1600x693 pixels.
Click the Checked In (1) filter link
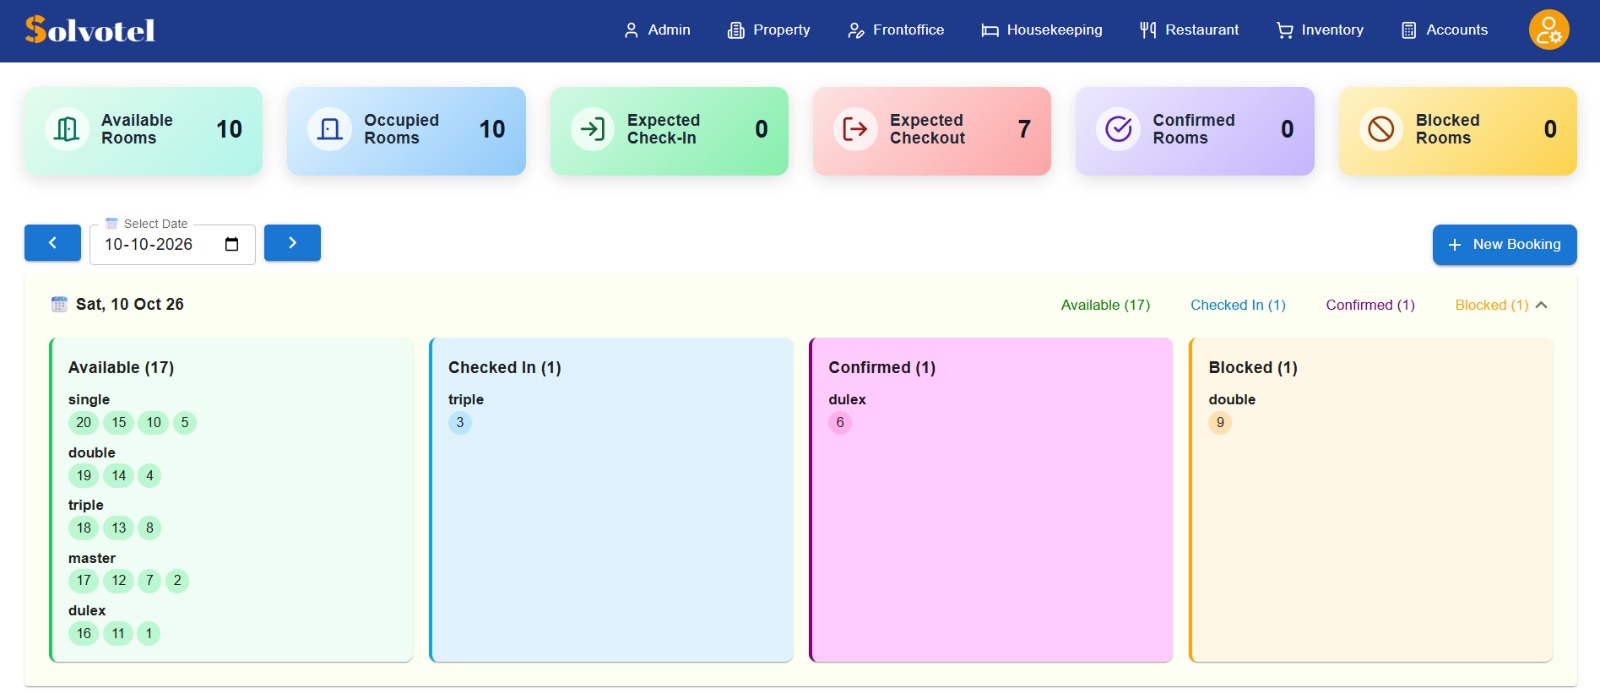click(1238, 305)
